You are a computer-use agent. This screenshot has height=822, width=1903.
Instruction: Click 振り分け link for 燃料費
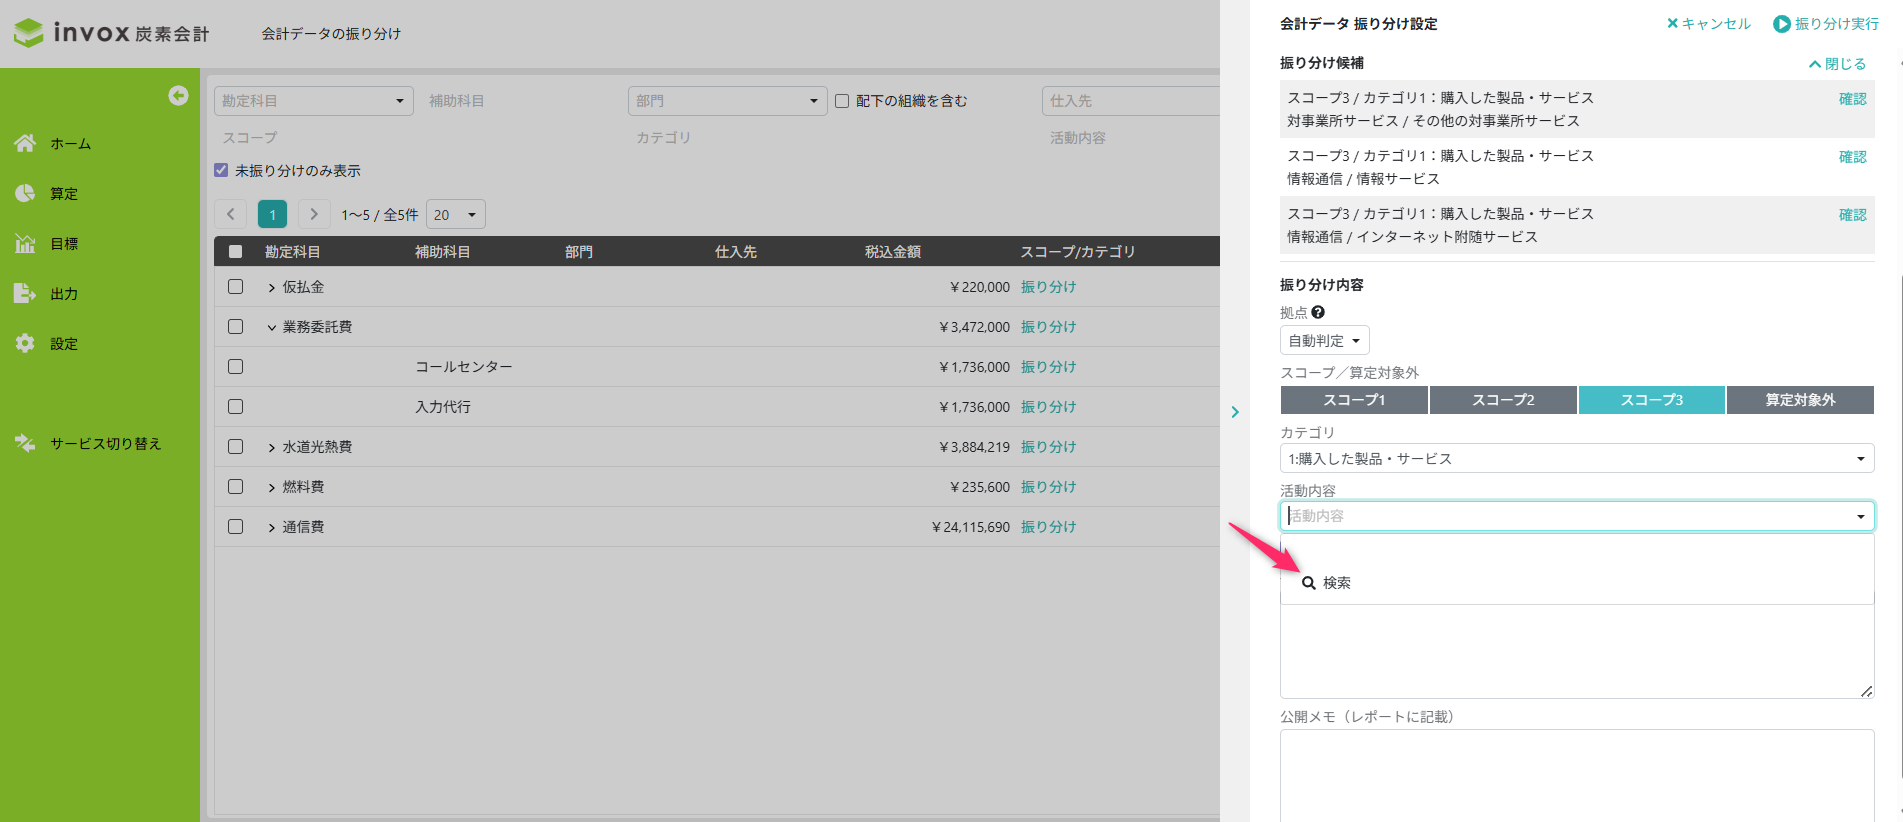pos(1048,487)
